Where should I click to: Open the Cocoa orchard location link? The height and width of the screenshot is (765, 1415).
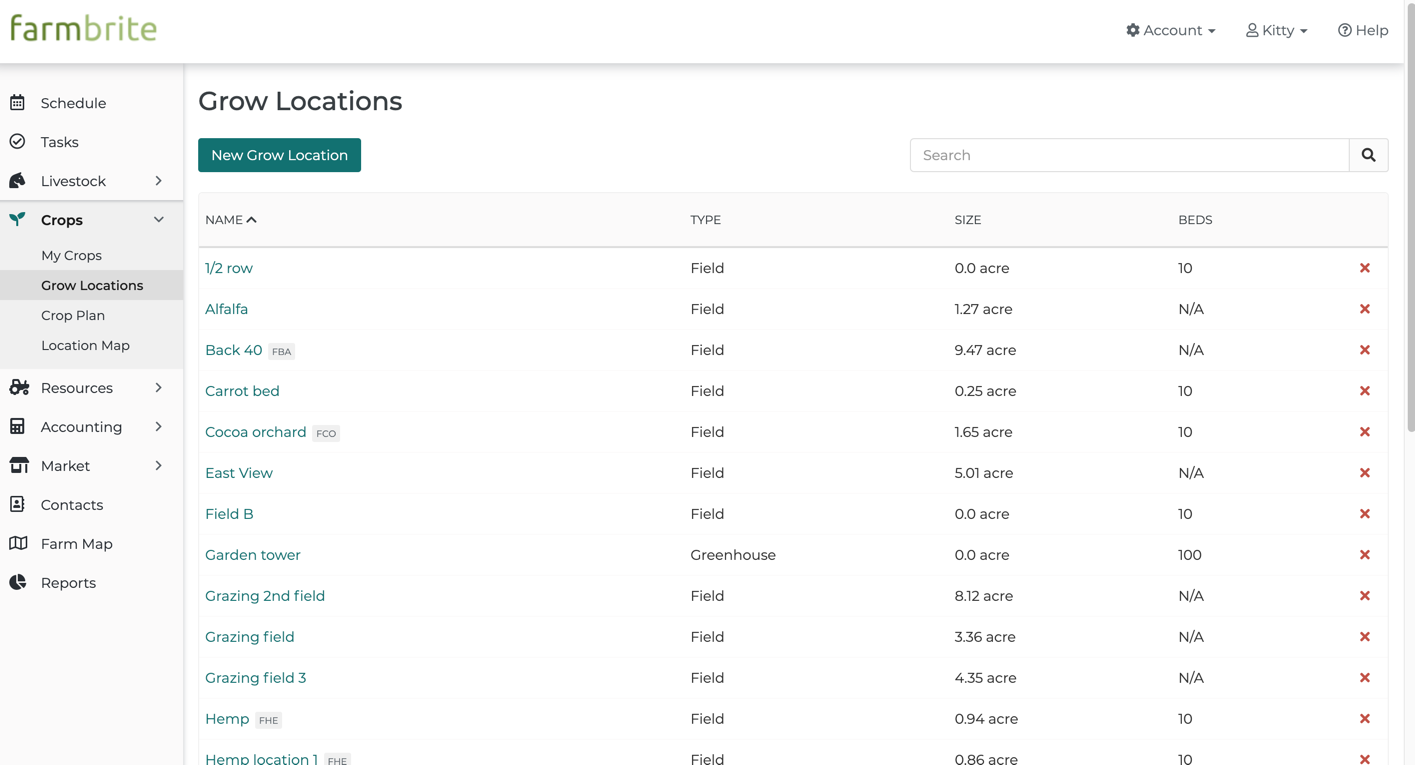click(256, 432)
